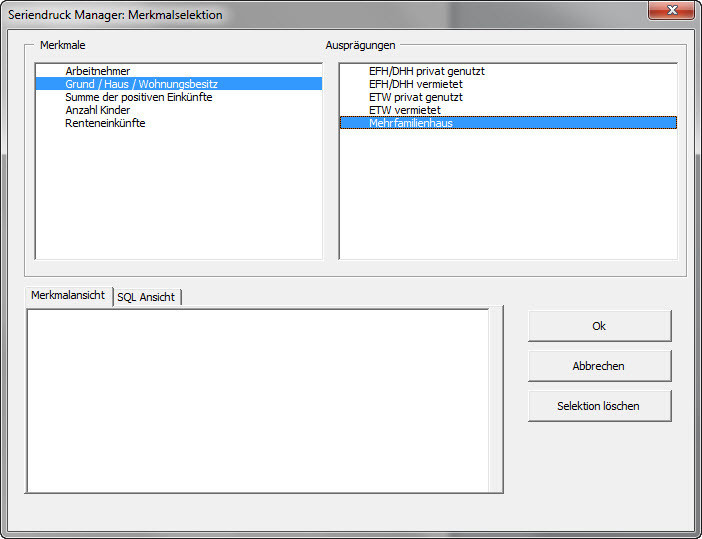Click inside the Merkmalansicht text area
This screenshot has width=702, height=539.
coord(258,401)
